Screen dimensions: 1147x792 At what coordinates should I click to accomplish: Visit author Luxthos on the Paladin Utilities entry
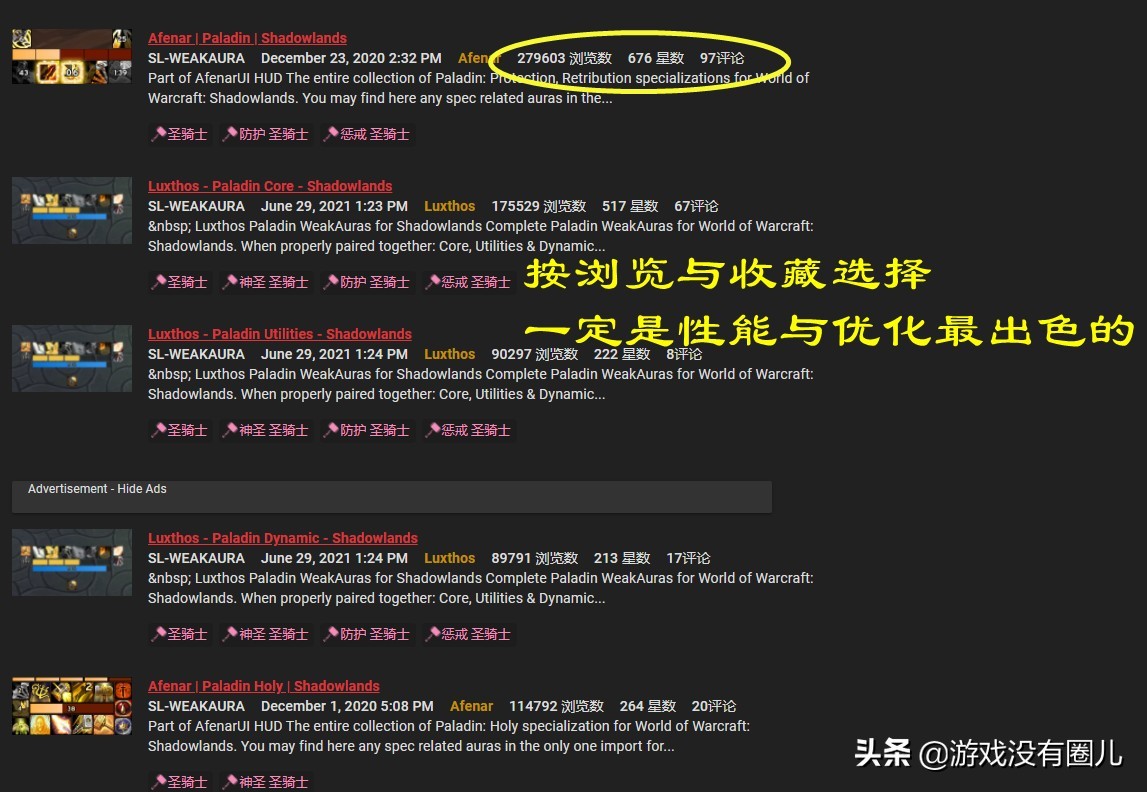click(x=449, y=354)
